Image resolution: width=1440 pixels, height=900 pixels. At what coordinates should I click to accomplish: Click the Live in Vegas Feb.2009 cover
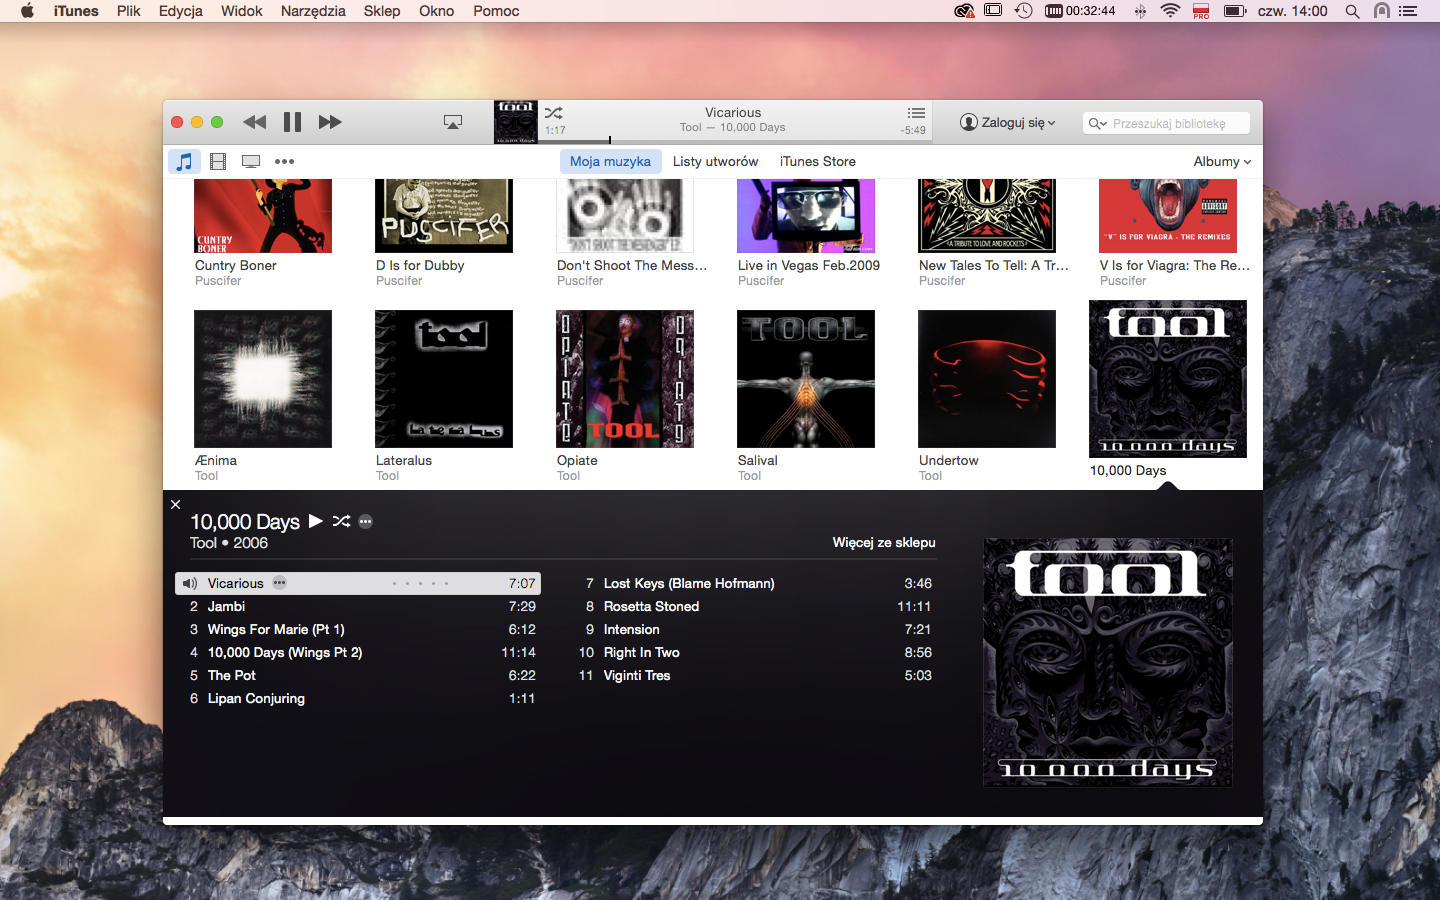(806, 216)
